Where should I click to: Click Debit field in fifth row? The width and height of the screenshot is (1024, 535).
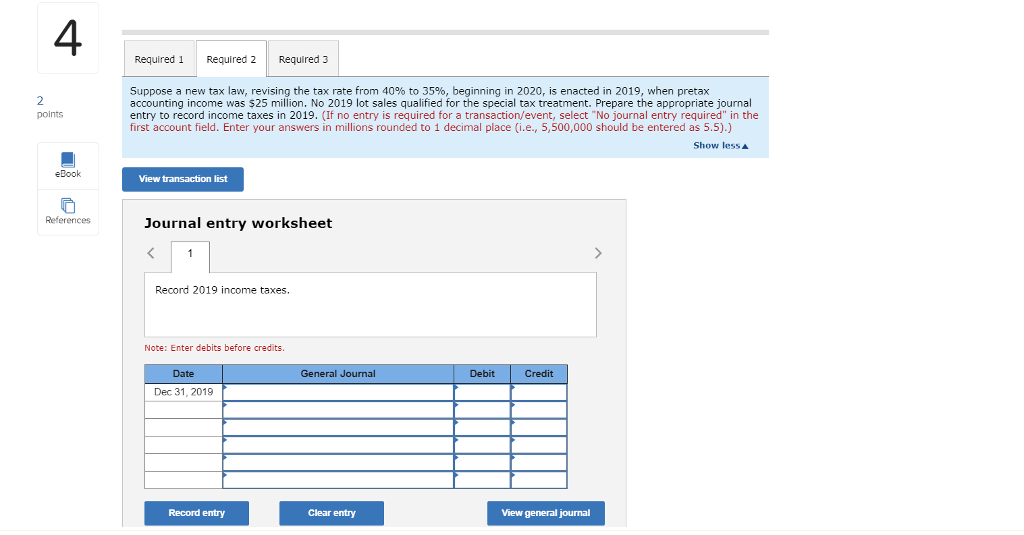pos(482,462)
